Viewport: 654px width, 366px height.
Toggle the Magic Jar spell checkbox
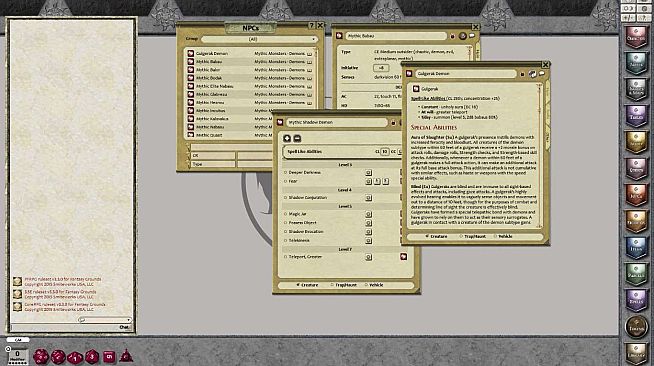pyautogui.click(x=286, y=214)
